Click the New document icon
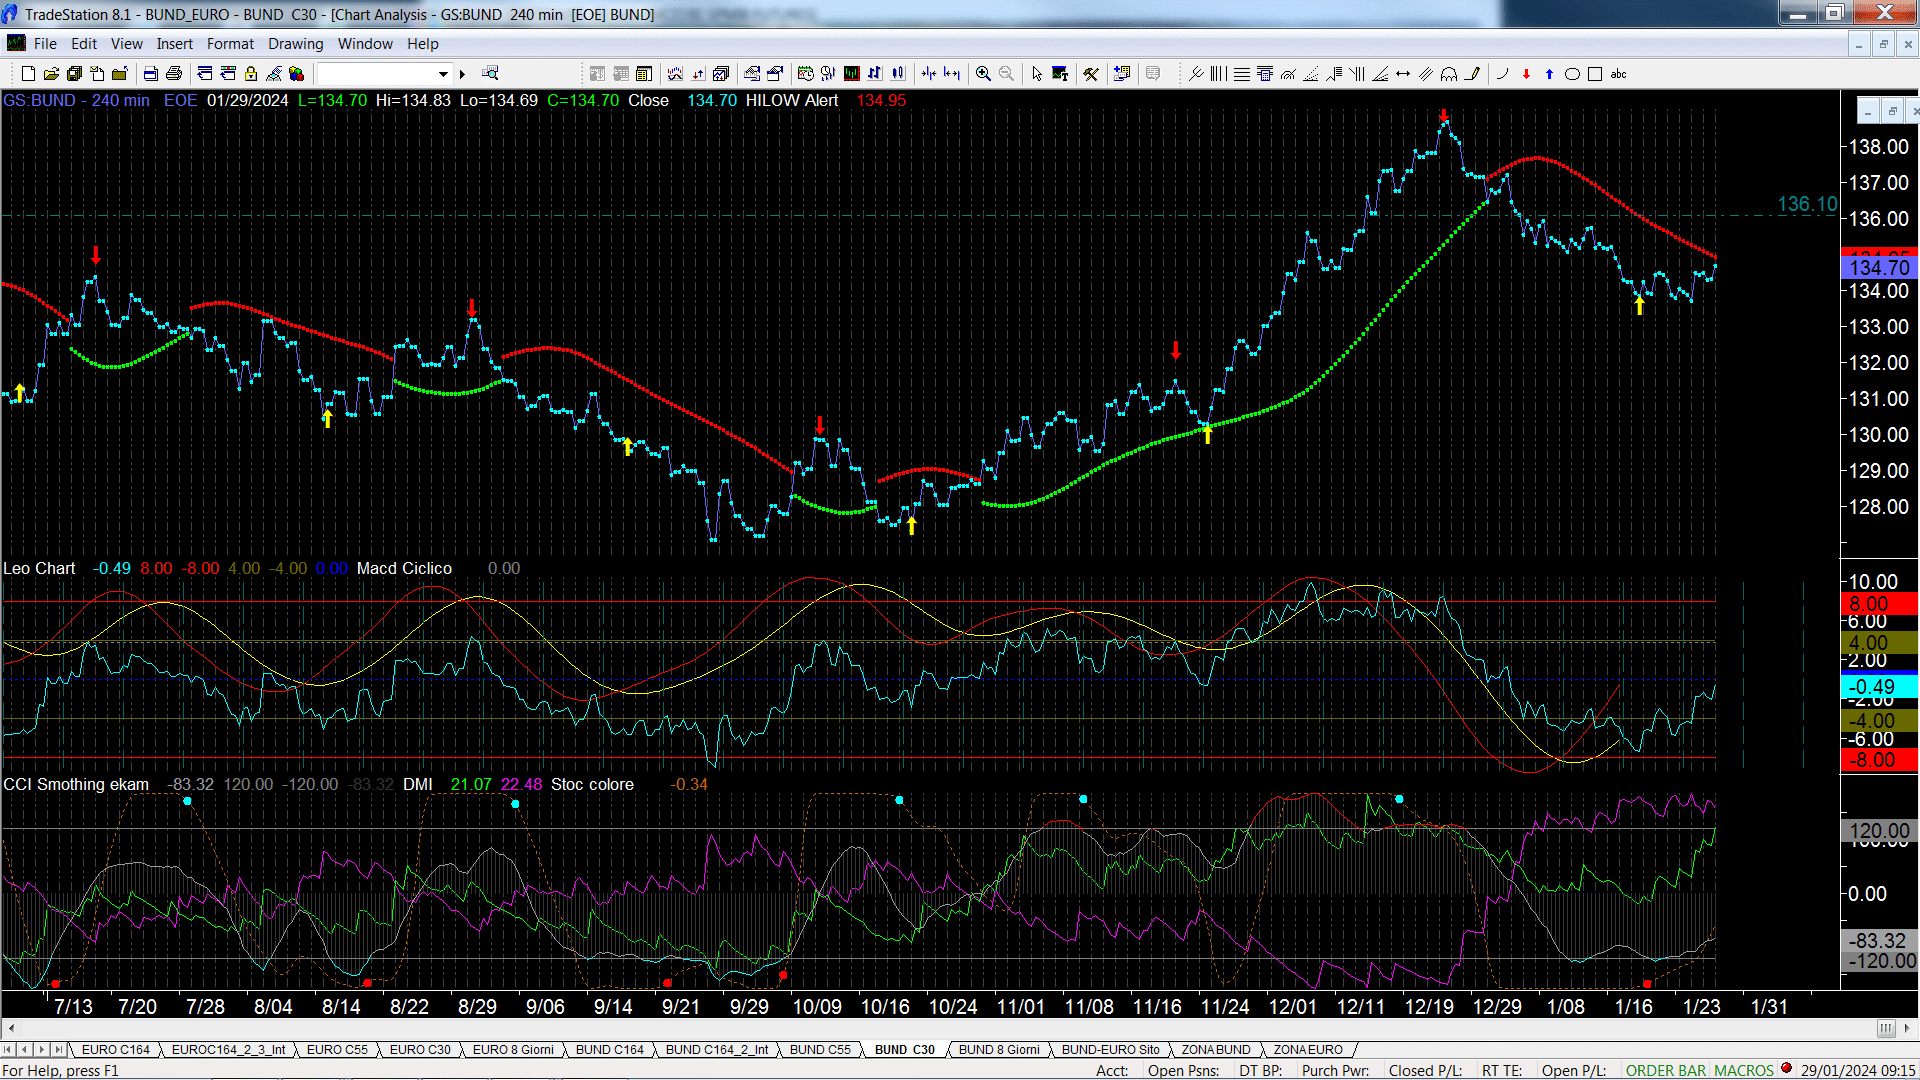The width and height of the screenshot is (1920, 1080). click(x=28, y=74)
